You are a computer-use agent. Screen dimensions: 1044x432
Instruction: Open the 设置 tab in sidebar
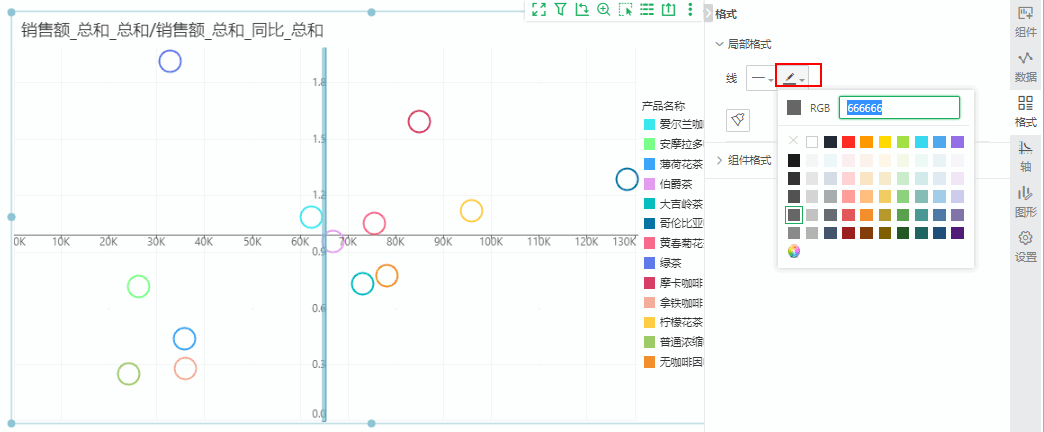coord(1025,245)
